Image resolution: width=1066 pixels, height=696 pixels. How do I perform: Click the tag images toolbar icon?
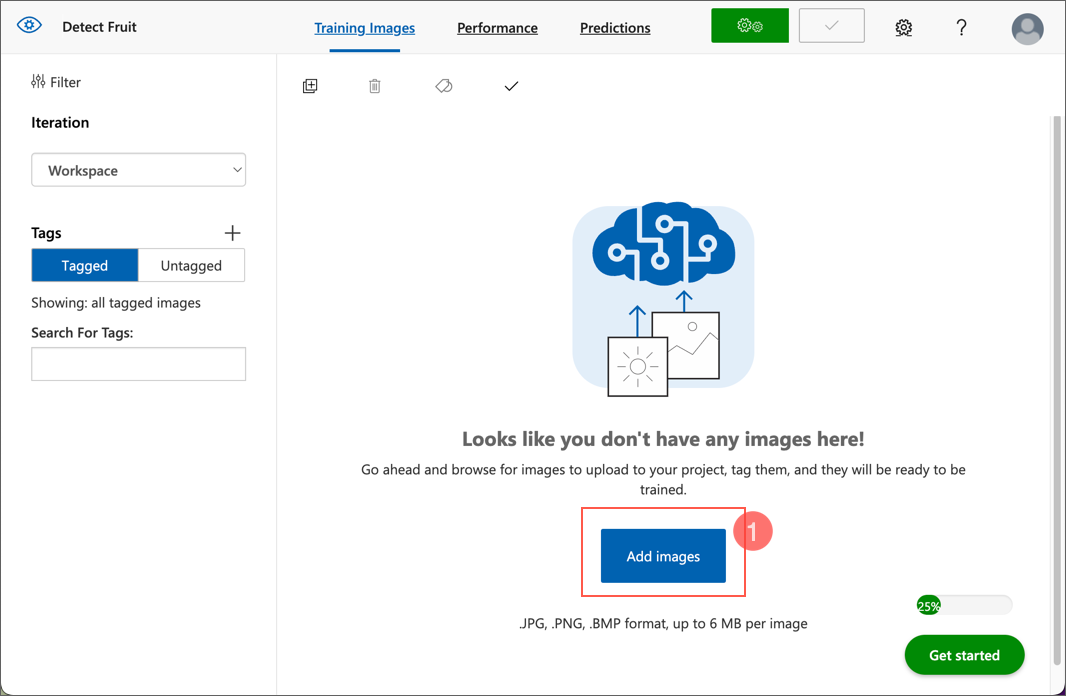click(x=444, y=86)
